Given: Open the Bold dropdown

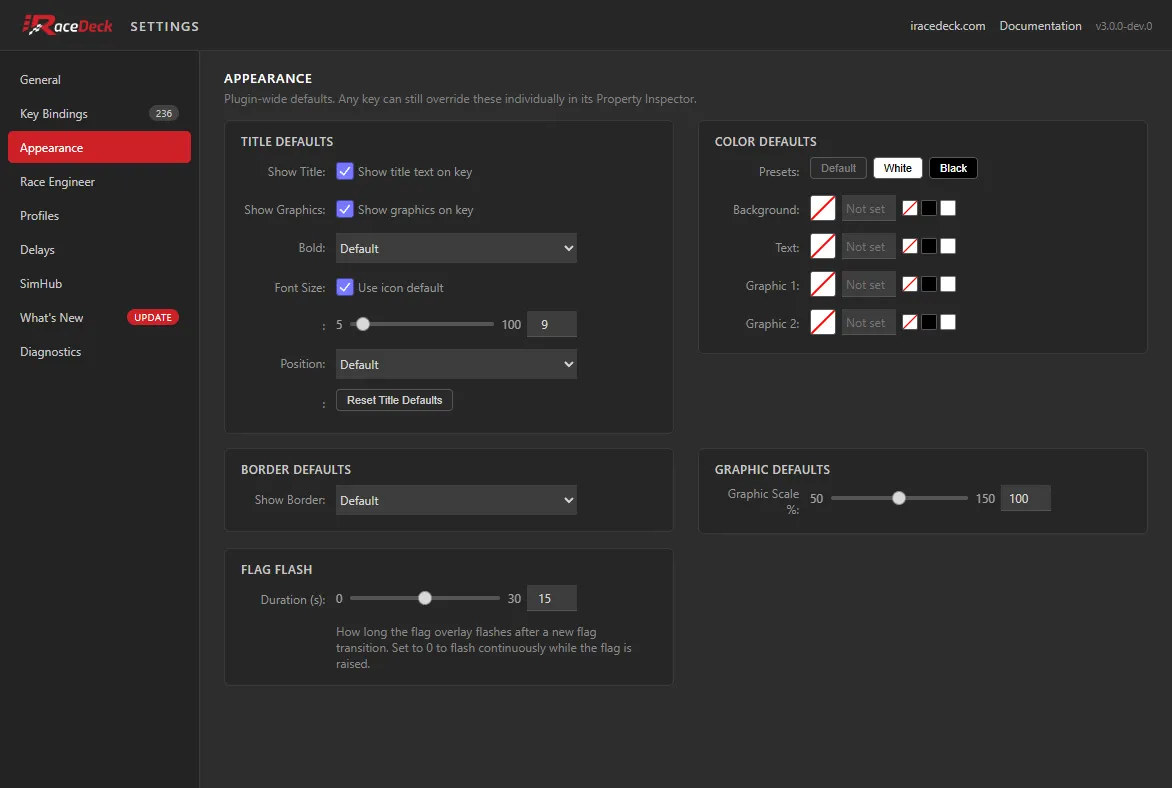Looking at the screenshot, I should coord(456,248).
